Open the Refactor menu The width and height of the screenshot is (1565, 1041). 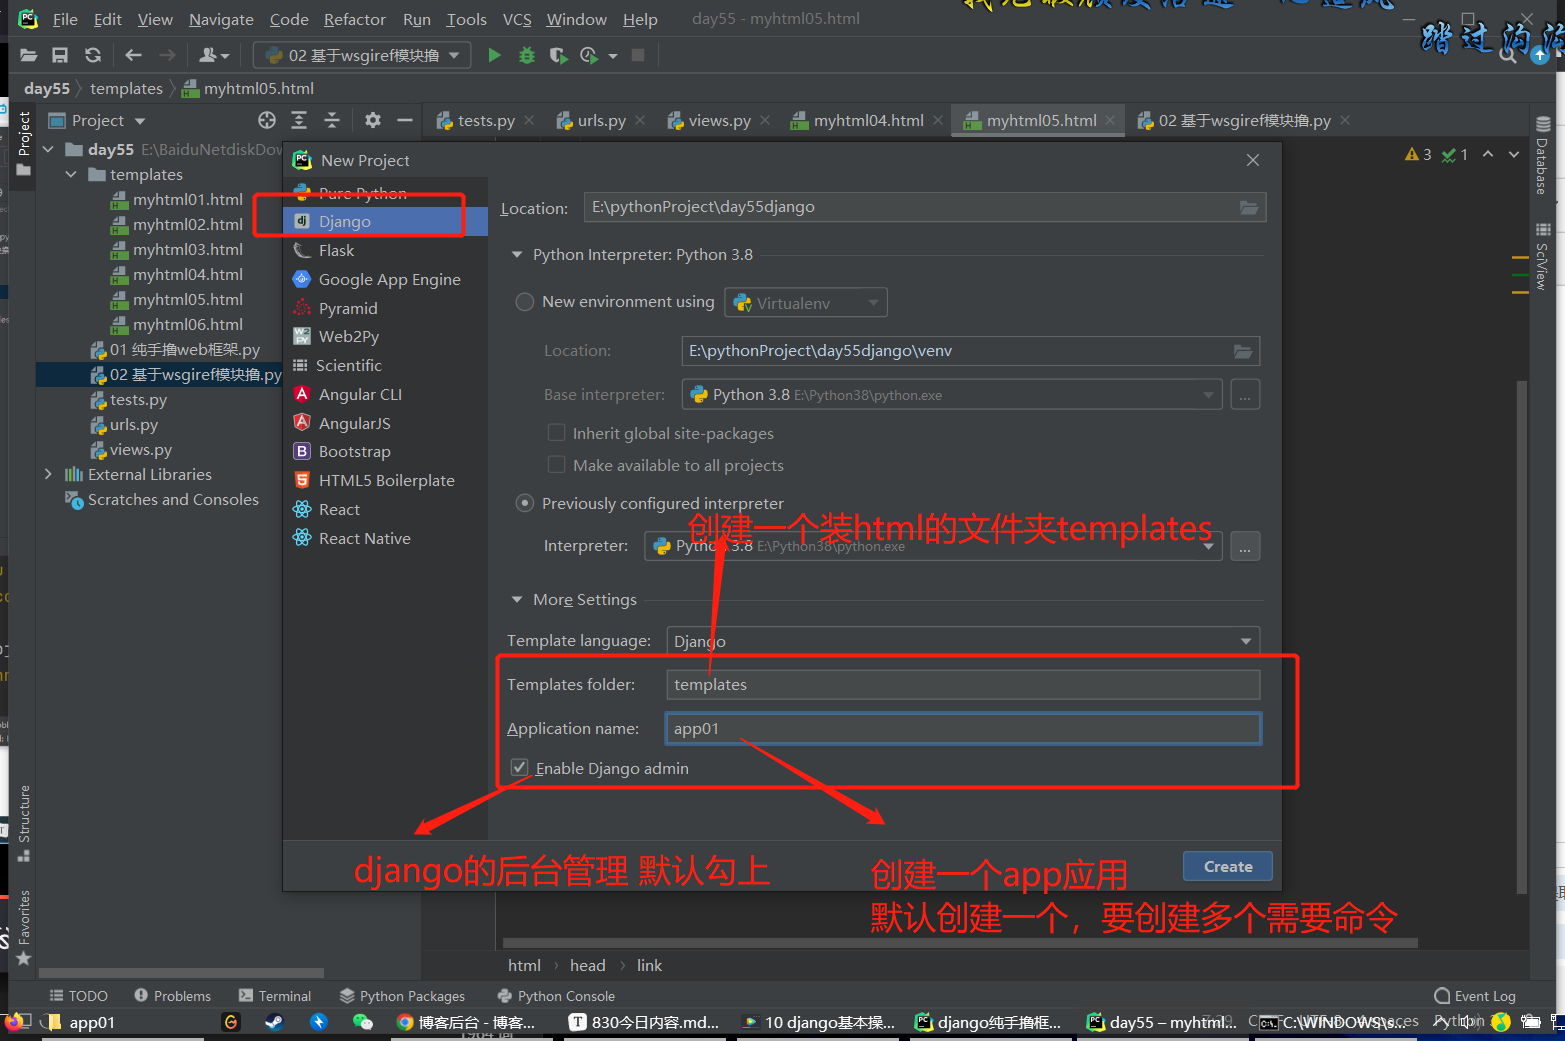354,19
